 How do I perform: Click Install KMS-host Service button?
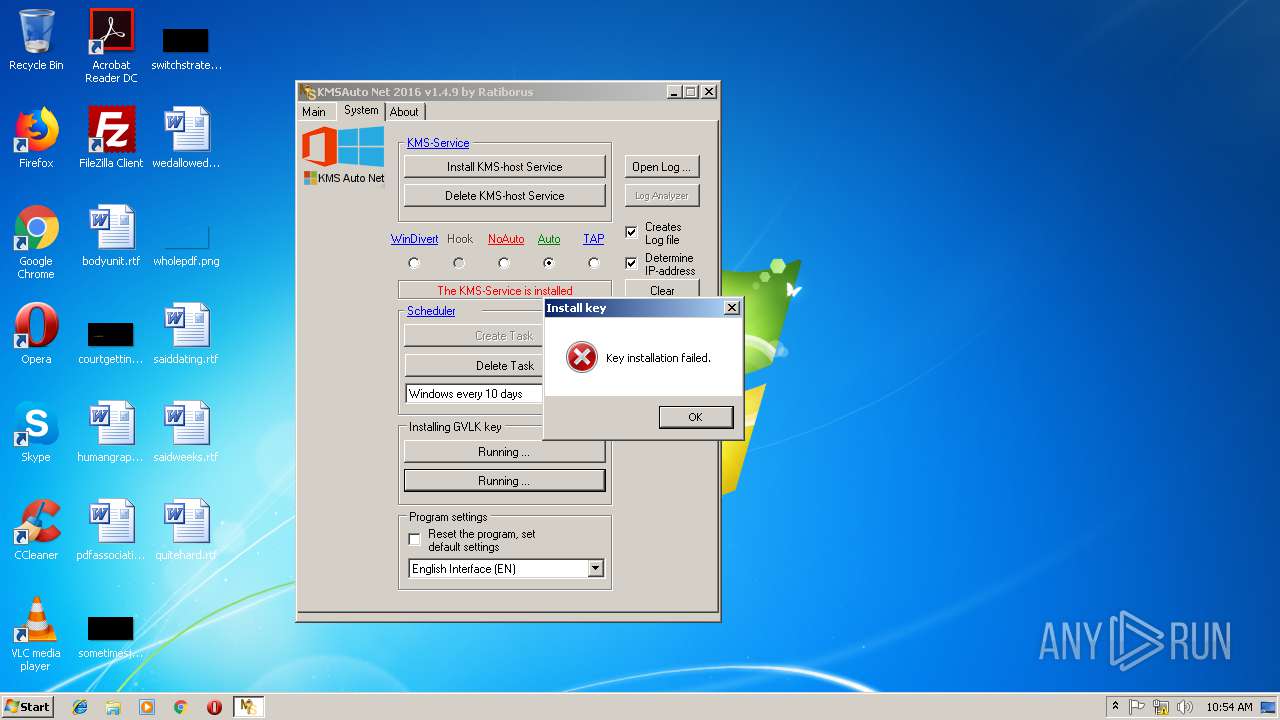pos(505,167)
